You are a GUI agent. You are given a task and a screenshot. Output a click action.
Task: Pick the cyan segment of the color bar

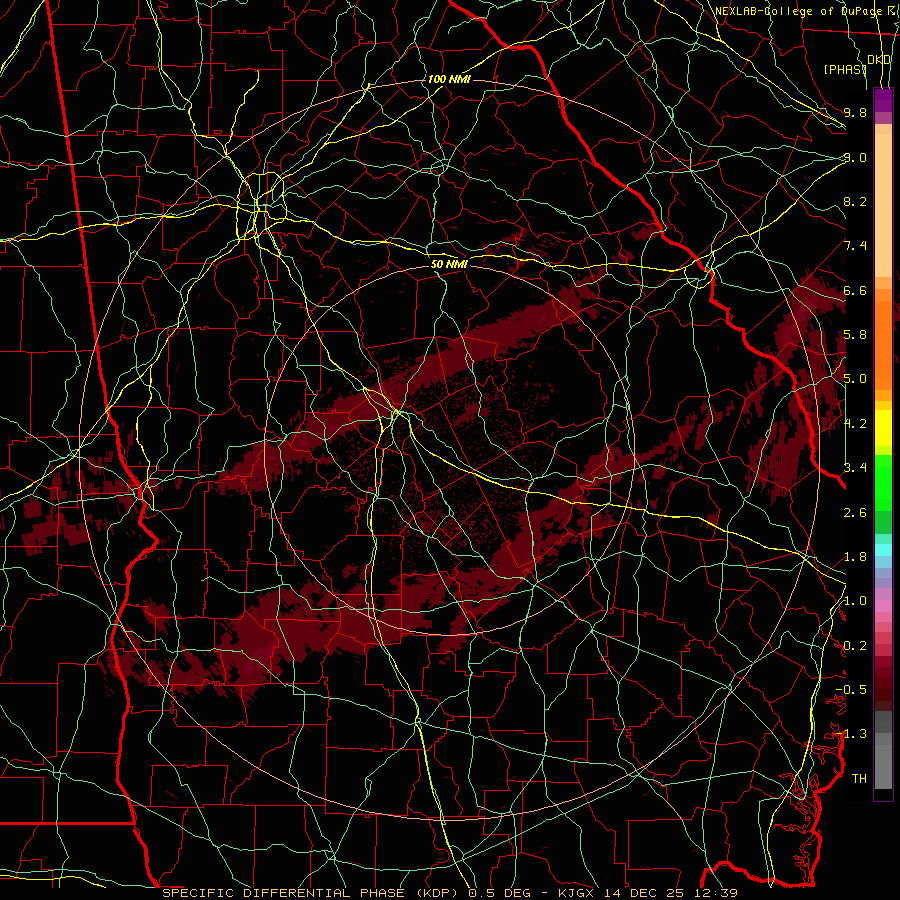tap(883, 550)
